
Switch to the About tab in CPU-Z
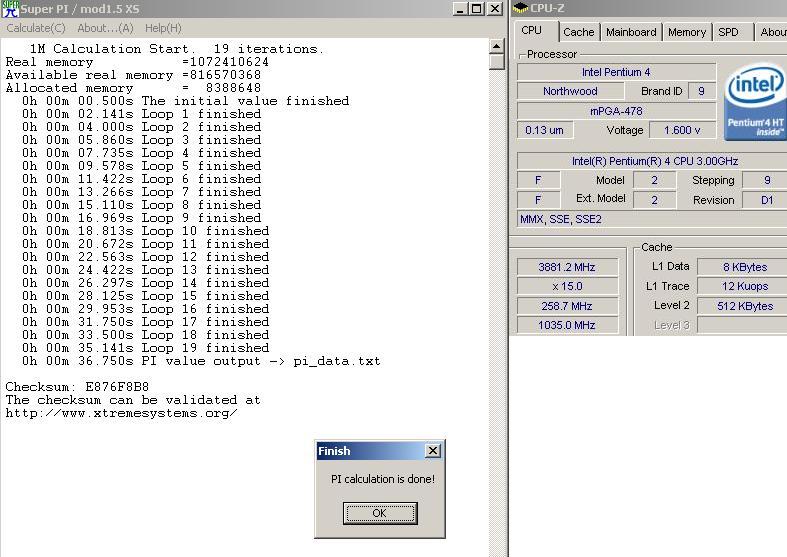point(772,32)
